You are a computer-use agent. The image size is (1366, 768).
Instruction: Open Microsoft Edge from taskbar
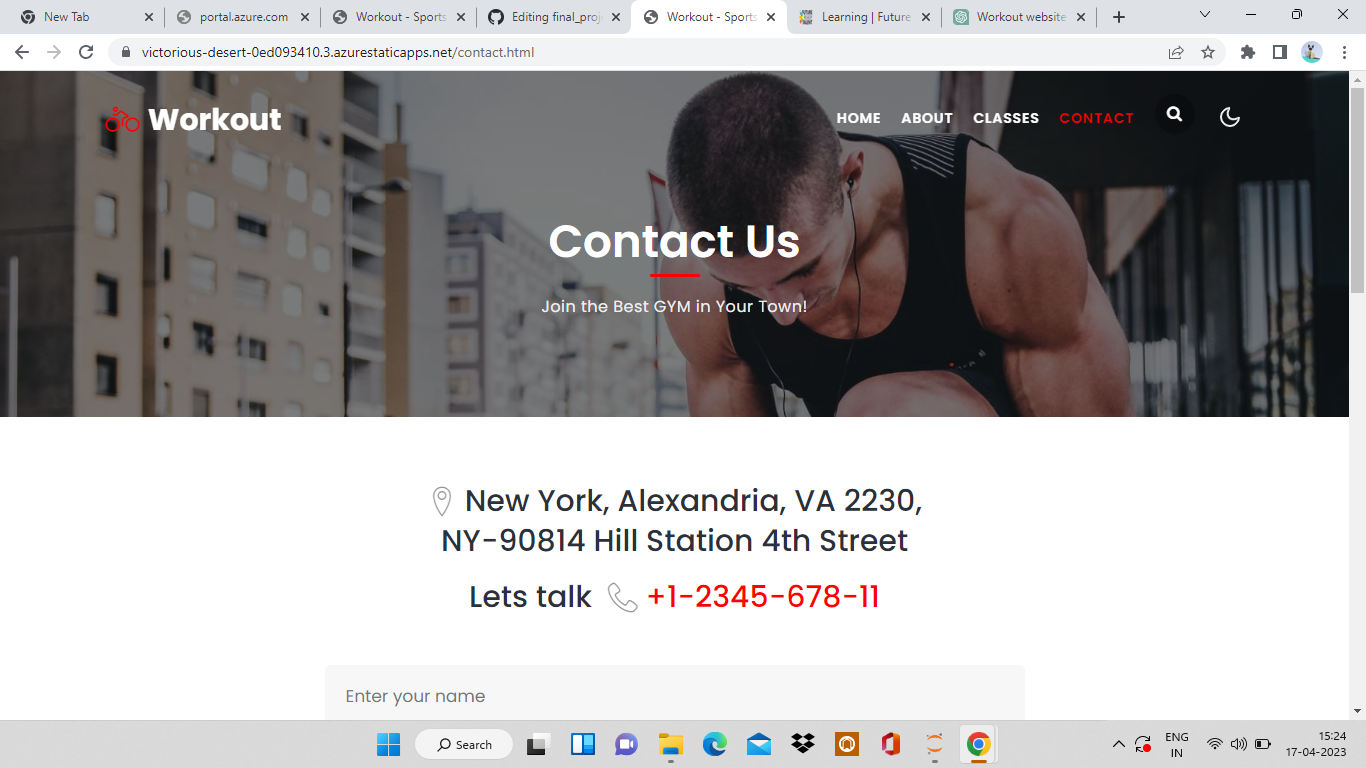(714, 744)
